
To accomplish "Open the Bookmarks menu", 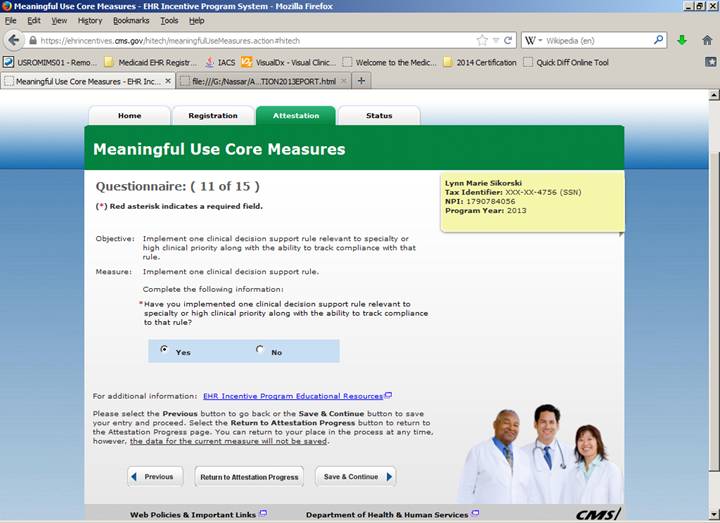I will pos(130,20).
